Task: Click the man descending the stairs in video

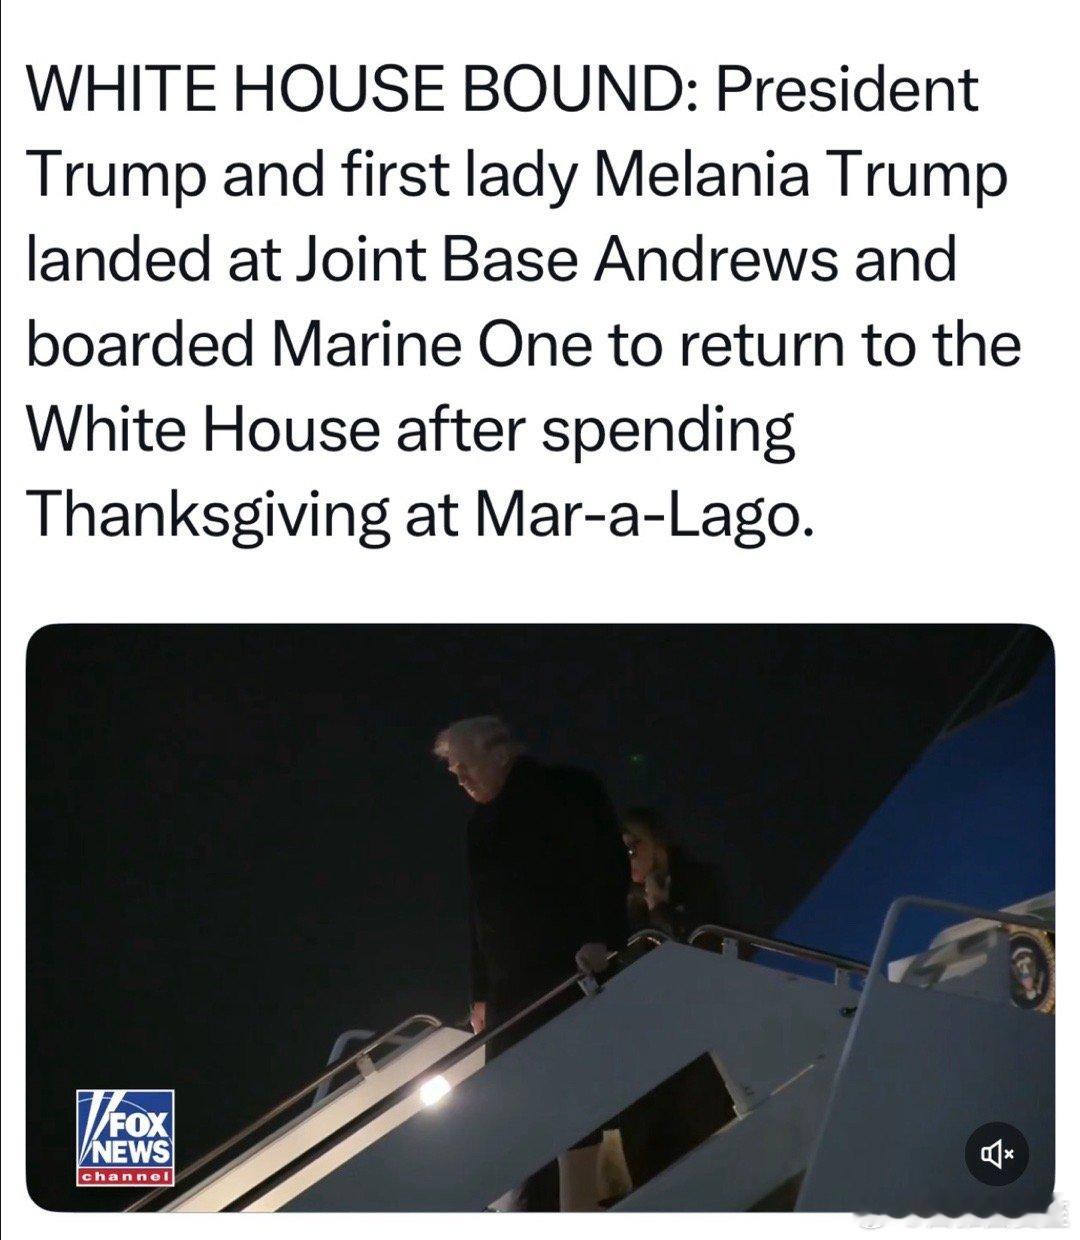Action: coord(530,870)
